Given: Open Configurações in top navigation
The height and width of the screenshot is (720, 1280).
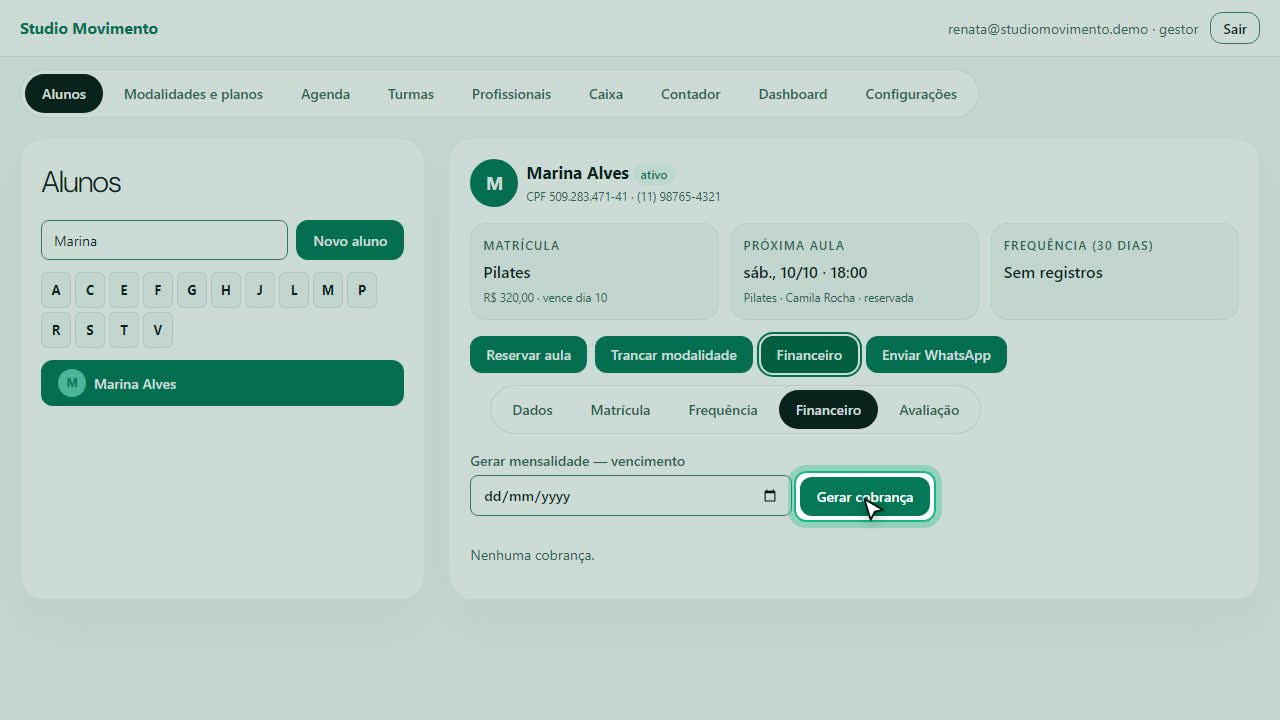Looking at the screenshot, I should [x=911, y=94].
